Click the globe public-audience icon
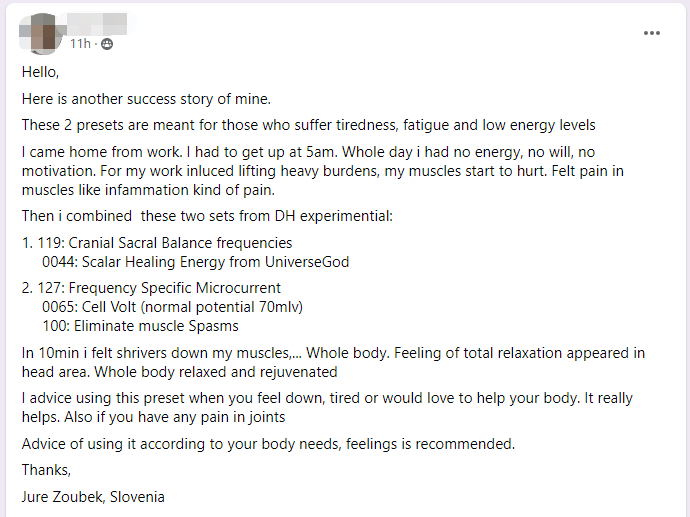Viewport: 690px width, 517px height. (107, 44)
